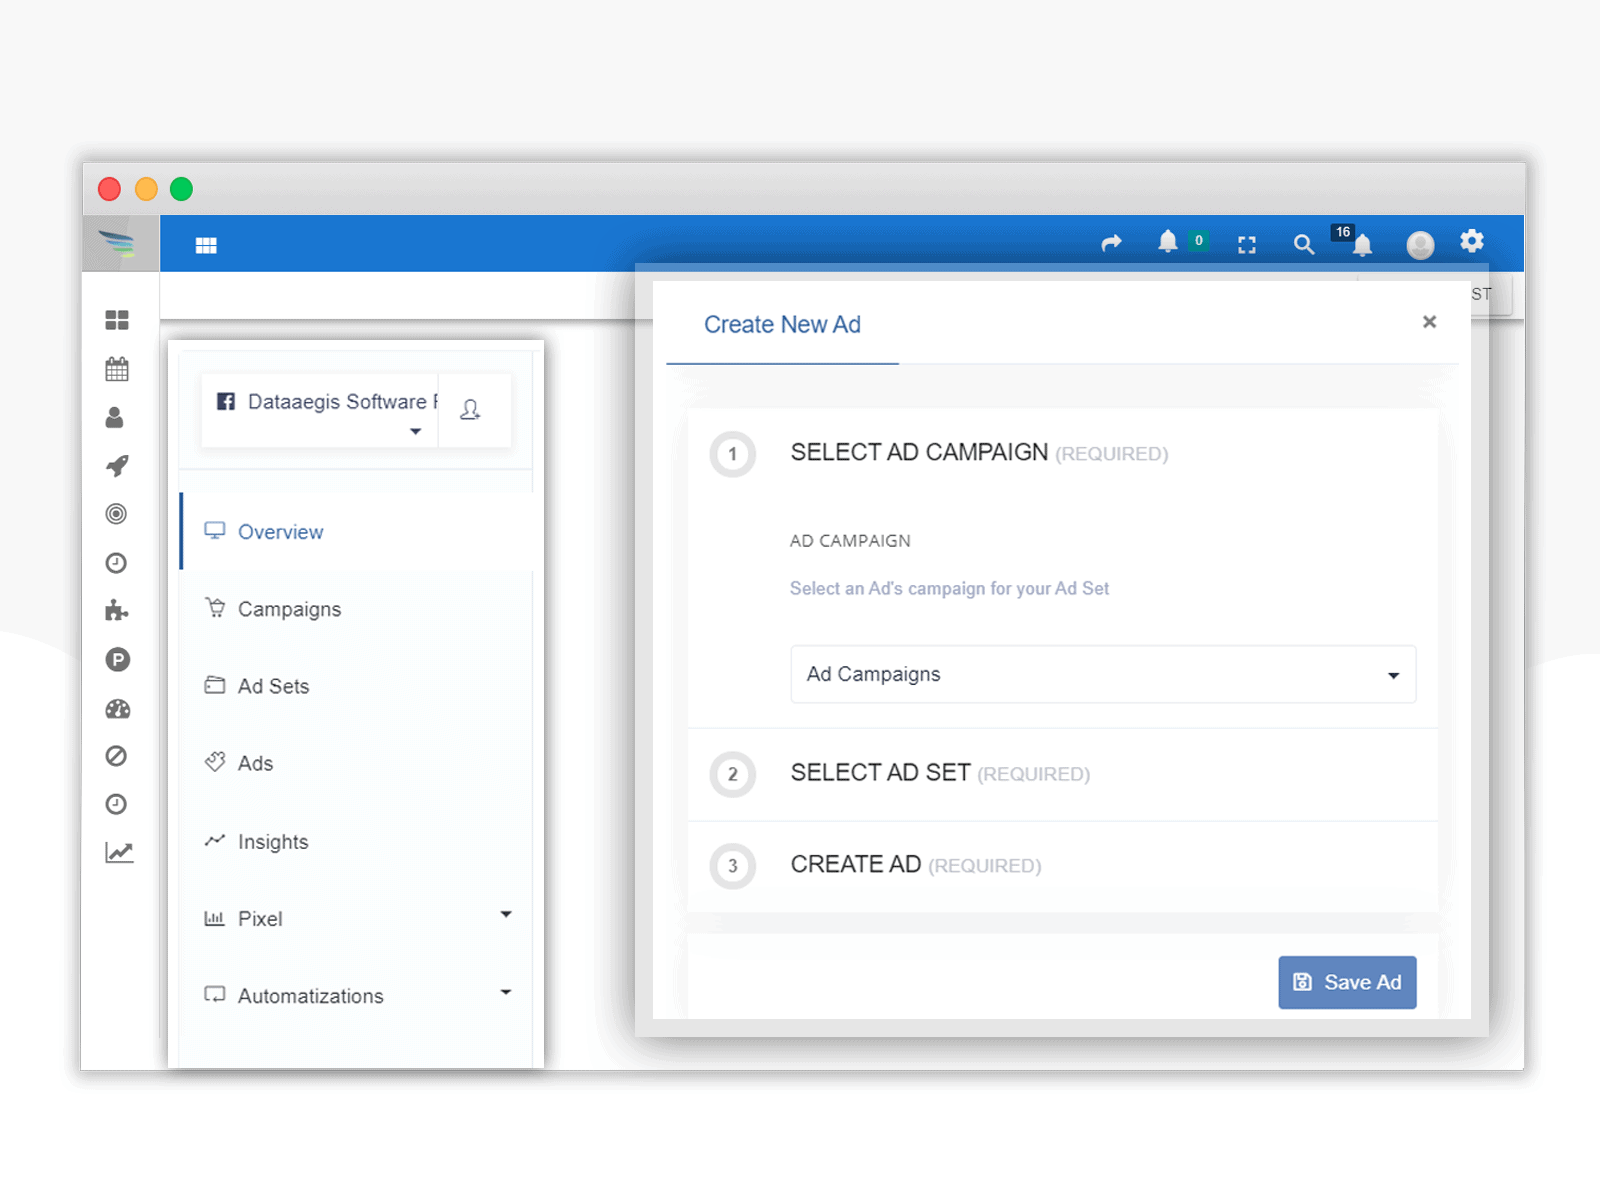Open the Dataaegis Software account dropdown
The image size is (1600, 1200).
tap(320, 411)
